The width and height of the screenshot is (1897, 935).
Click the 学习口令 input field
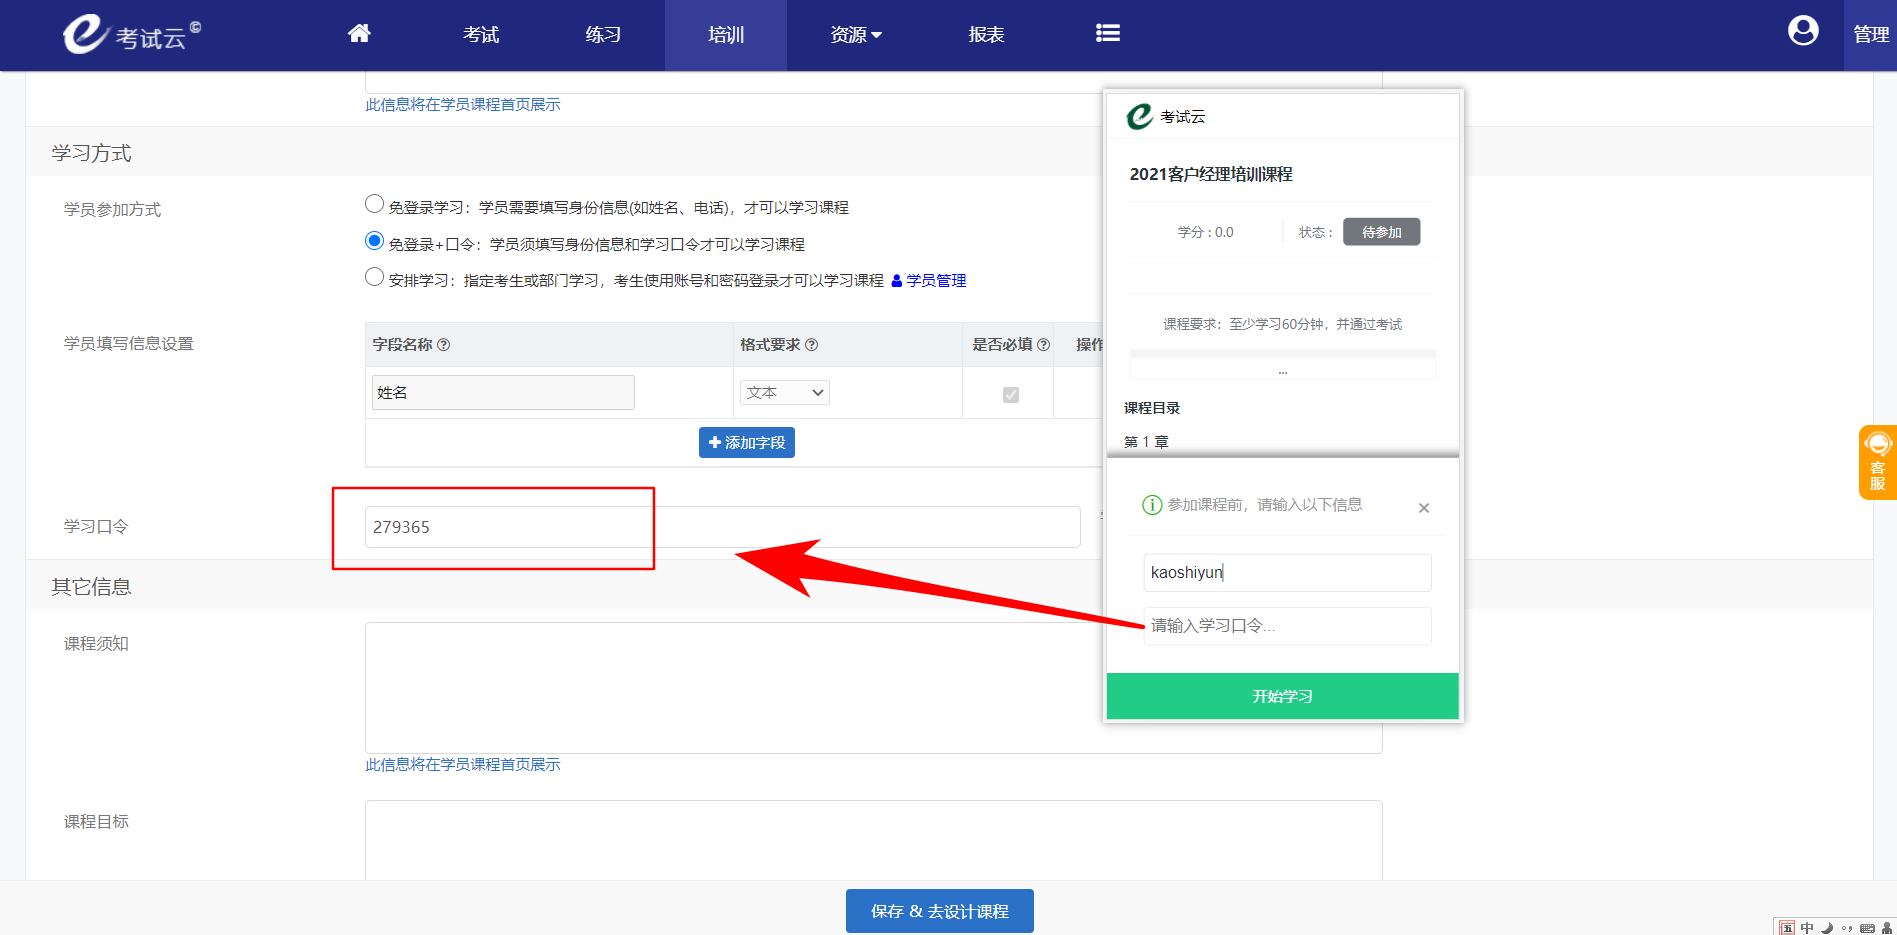(x=721, y=527)
